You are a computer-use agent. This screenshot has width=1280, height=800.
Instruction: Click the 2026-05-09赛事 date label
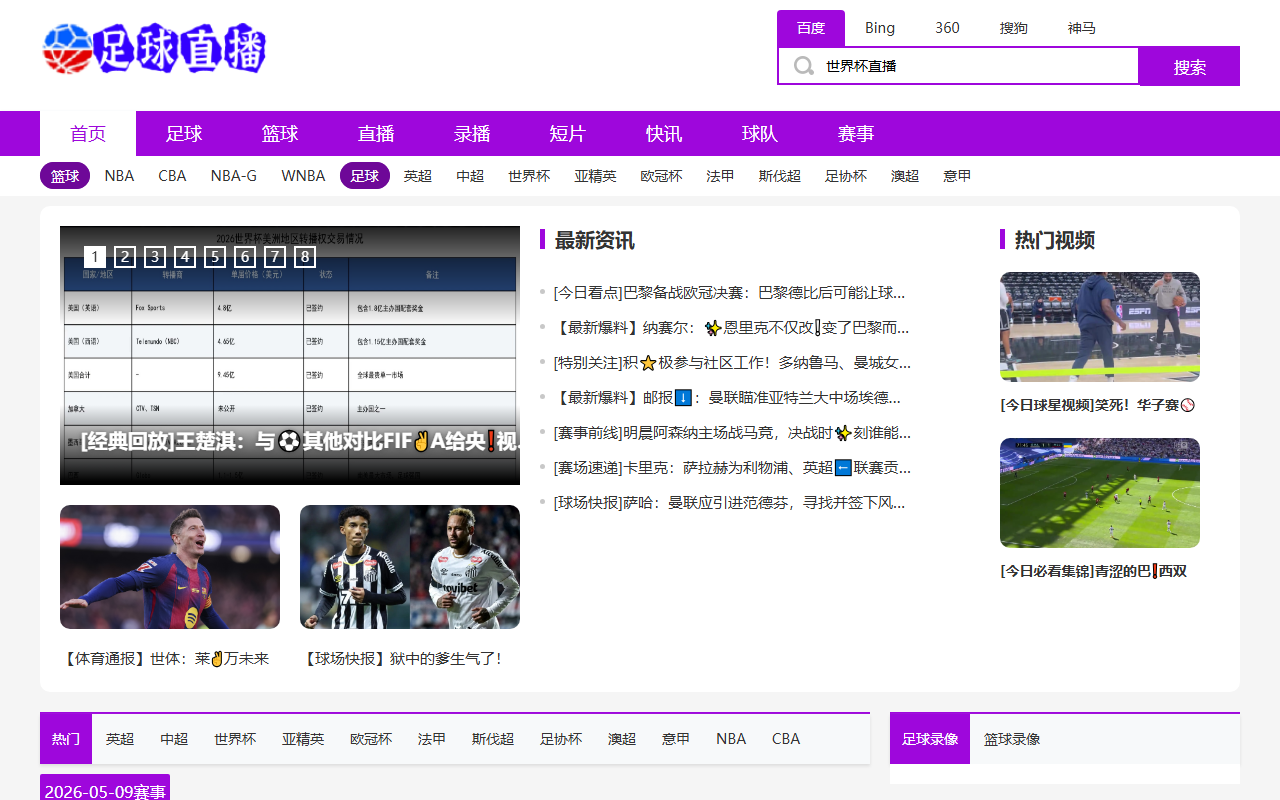click(x=105, y=790)
